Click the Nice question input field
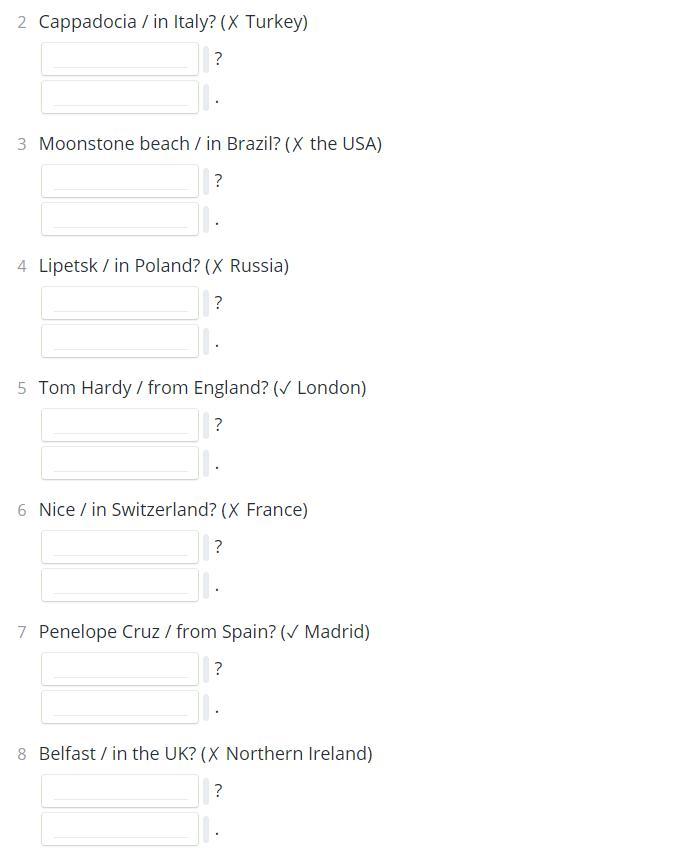Image resolution: width=690 pixels, height=856 pixels. [x=120, y=547]
